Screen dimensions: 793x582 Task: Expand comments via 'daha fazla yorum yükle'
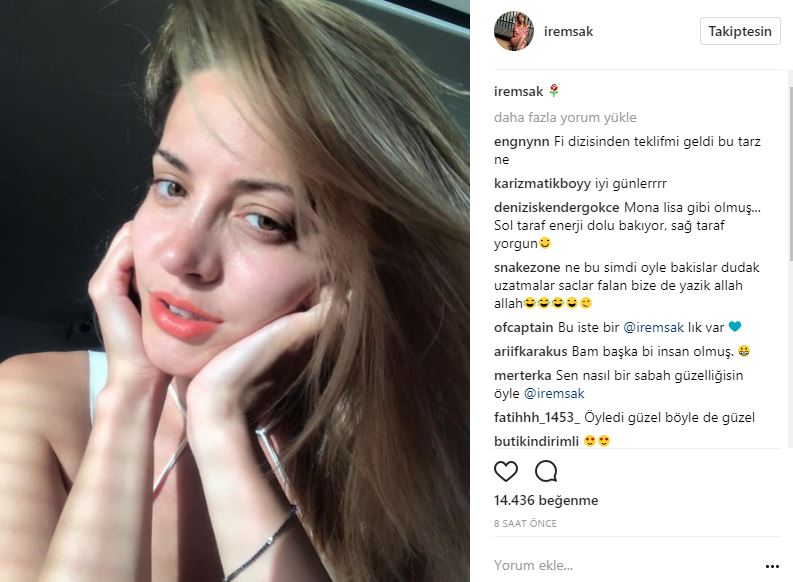click(565, 117)
